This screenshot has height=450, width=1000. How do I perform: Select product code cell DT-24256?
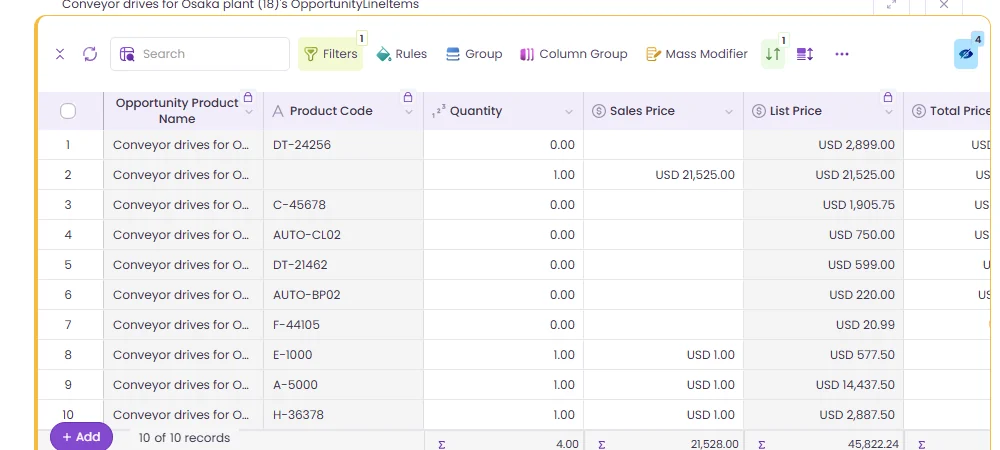(343, 145)
